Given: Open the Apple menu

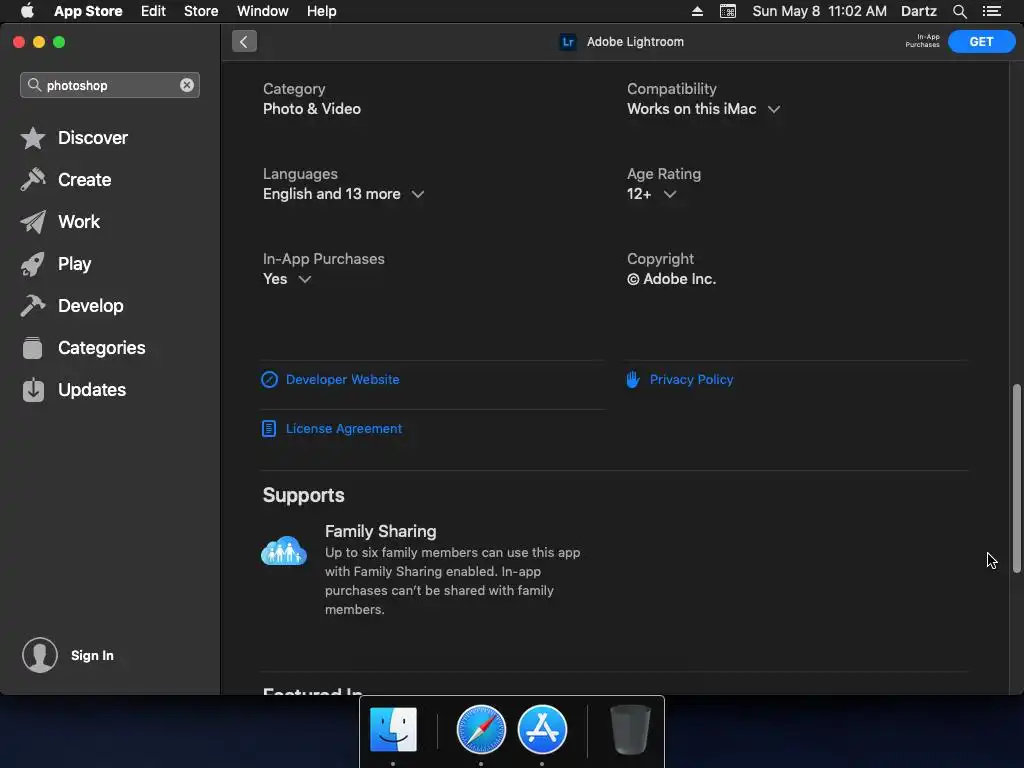Looking at the screenshot, I should click(27, 11).
